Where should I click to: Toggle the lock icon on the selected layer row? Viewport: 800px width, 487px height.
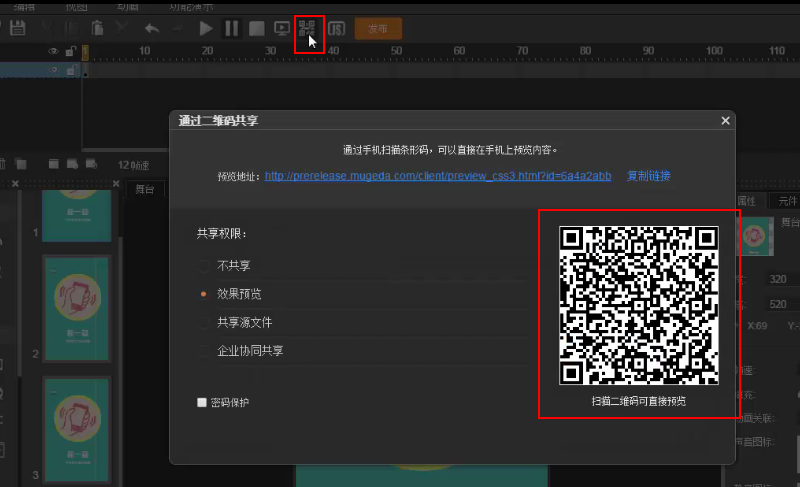click(71, 70)
